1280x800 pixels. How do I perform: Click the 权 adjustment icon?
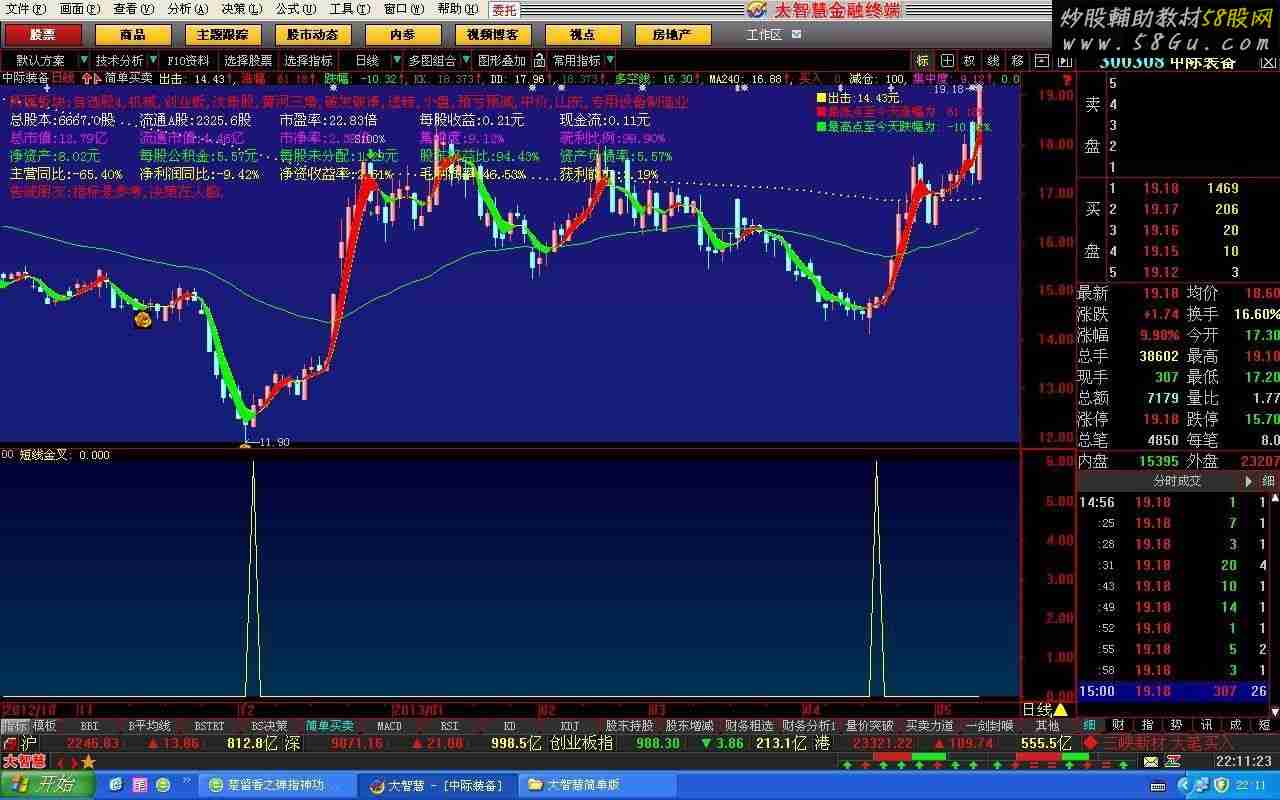(x=969, y=61)
